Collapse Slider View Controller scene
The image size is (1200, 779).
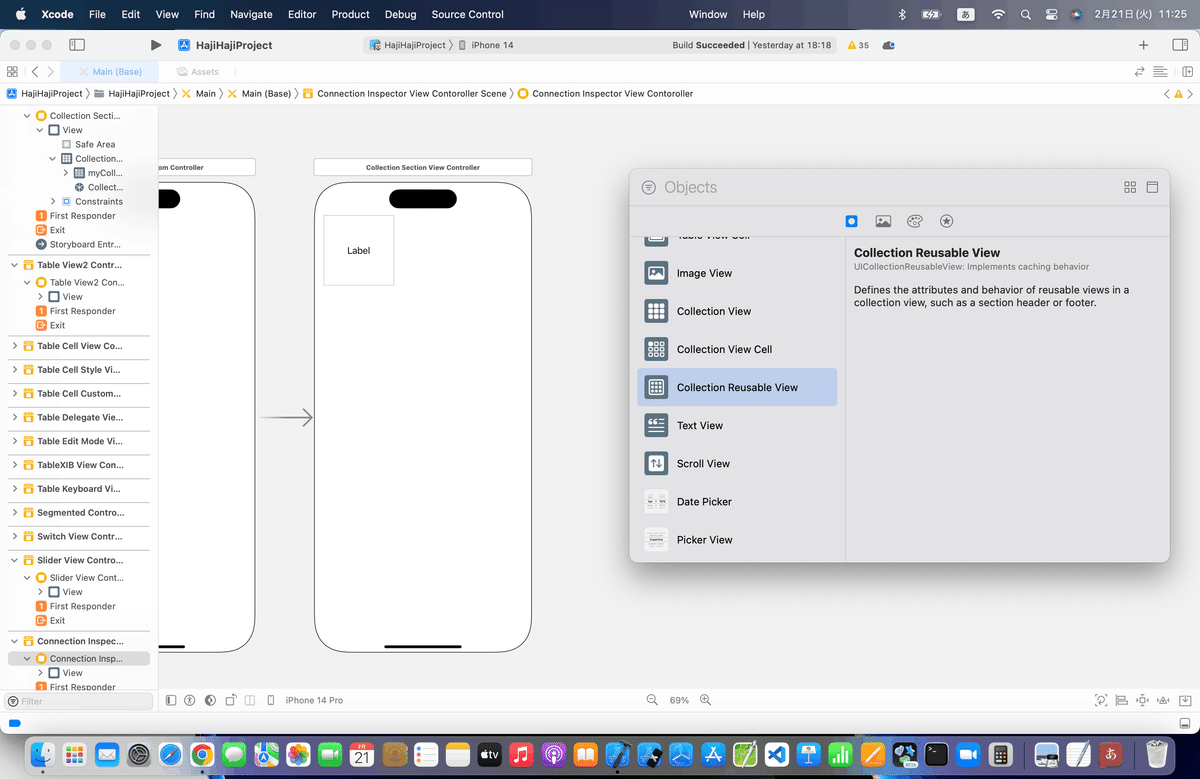click(15, 560)
